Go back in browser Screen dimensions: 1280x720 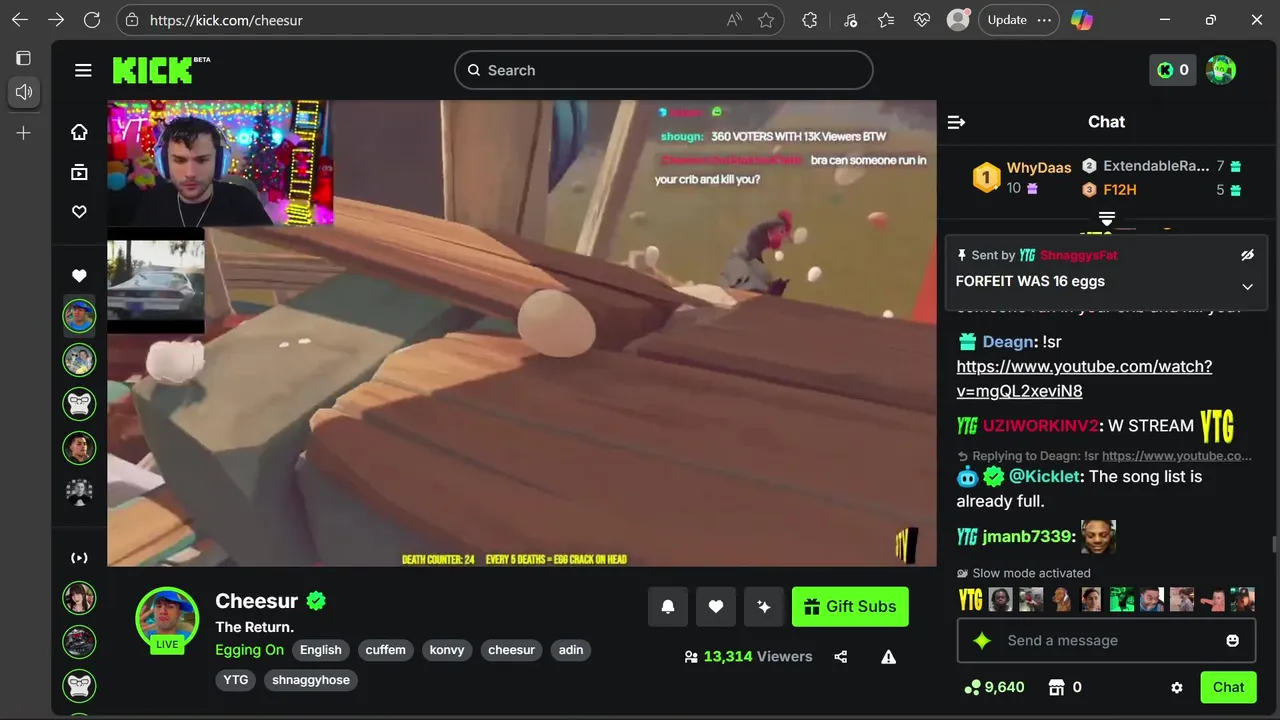click(x=20, y=20)
